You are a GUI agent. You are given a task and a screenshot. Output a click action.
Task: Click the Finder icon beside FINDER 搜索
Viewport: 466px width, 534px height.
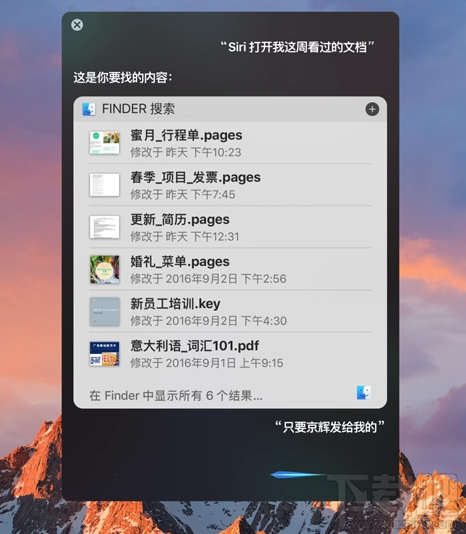[89, 109]
